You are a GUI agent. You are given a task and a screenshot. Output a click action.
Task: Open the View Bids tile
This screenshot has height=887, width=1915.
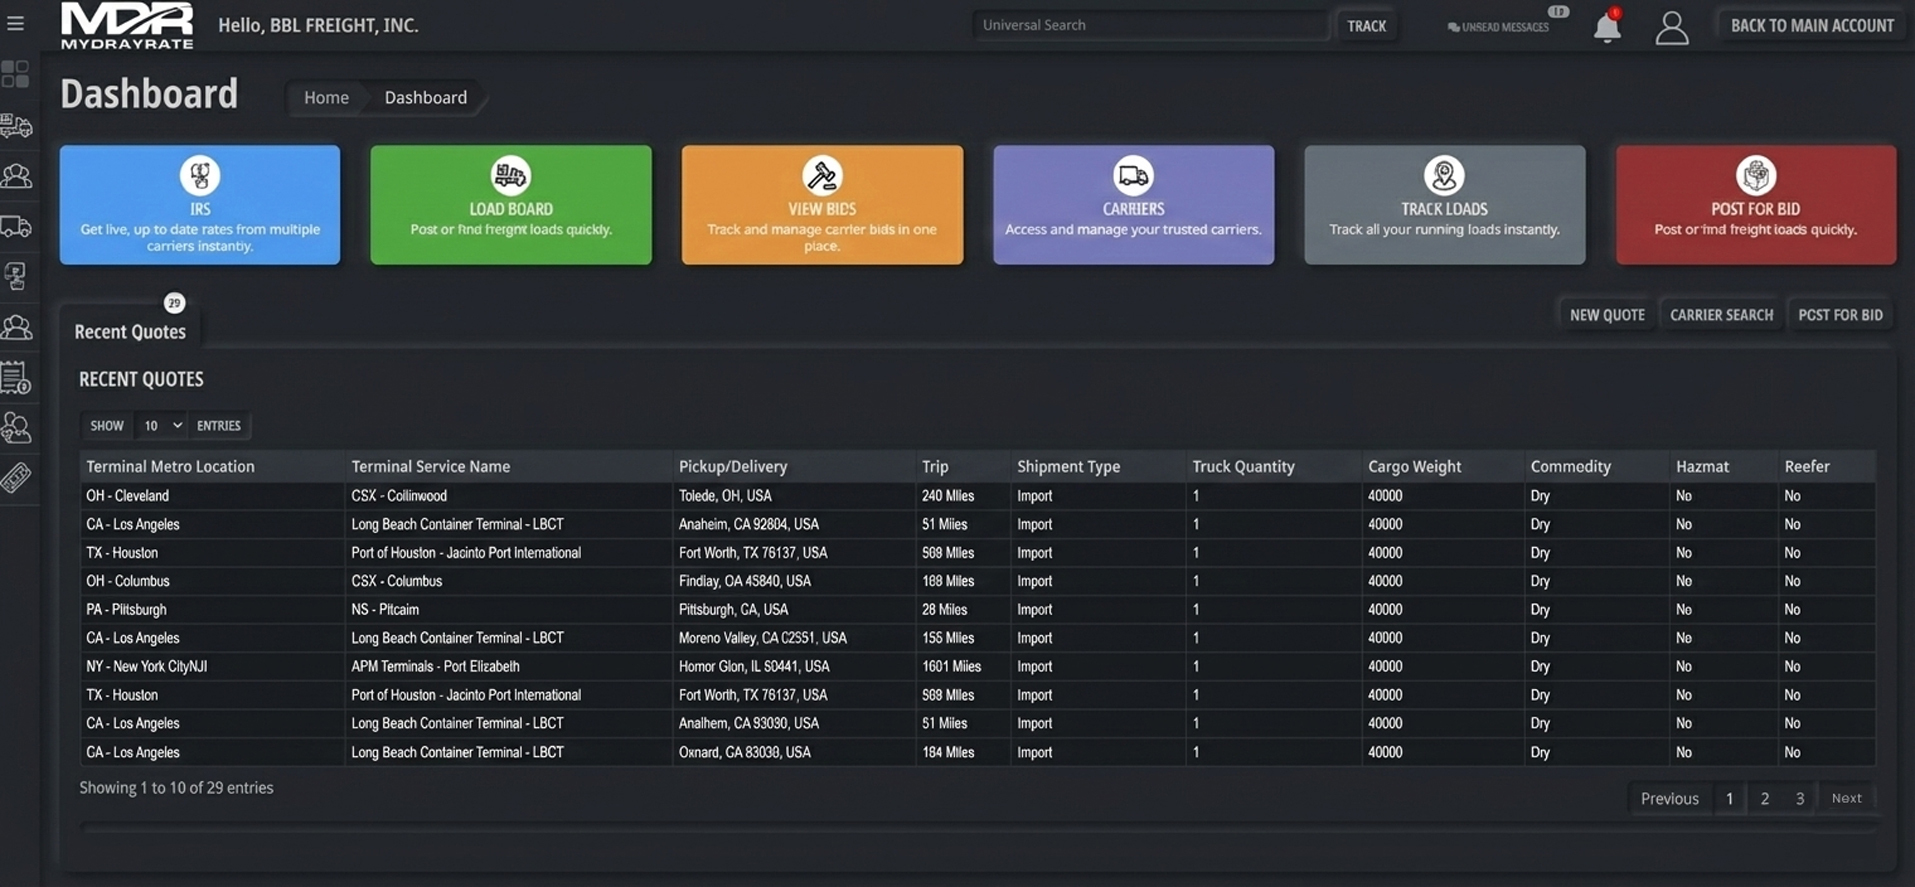pyautogui.click(x=822, y=205)
